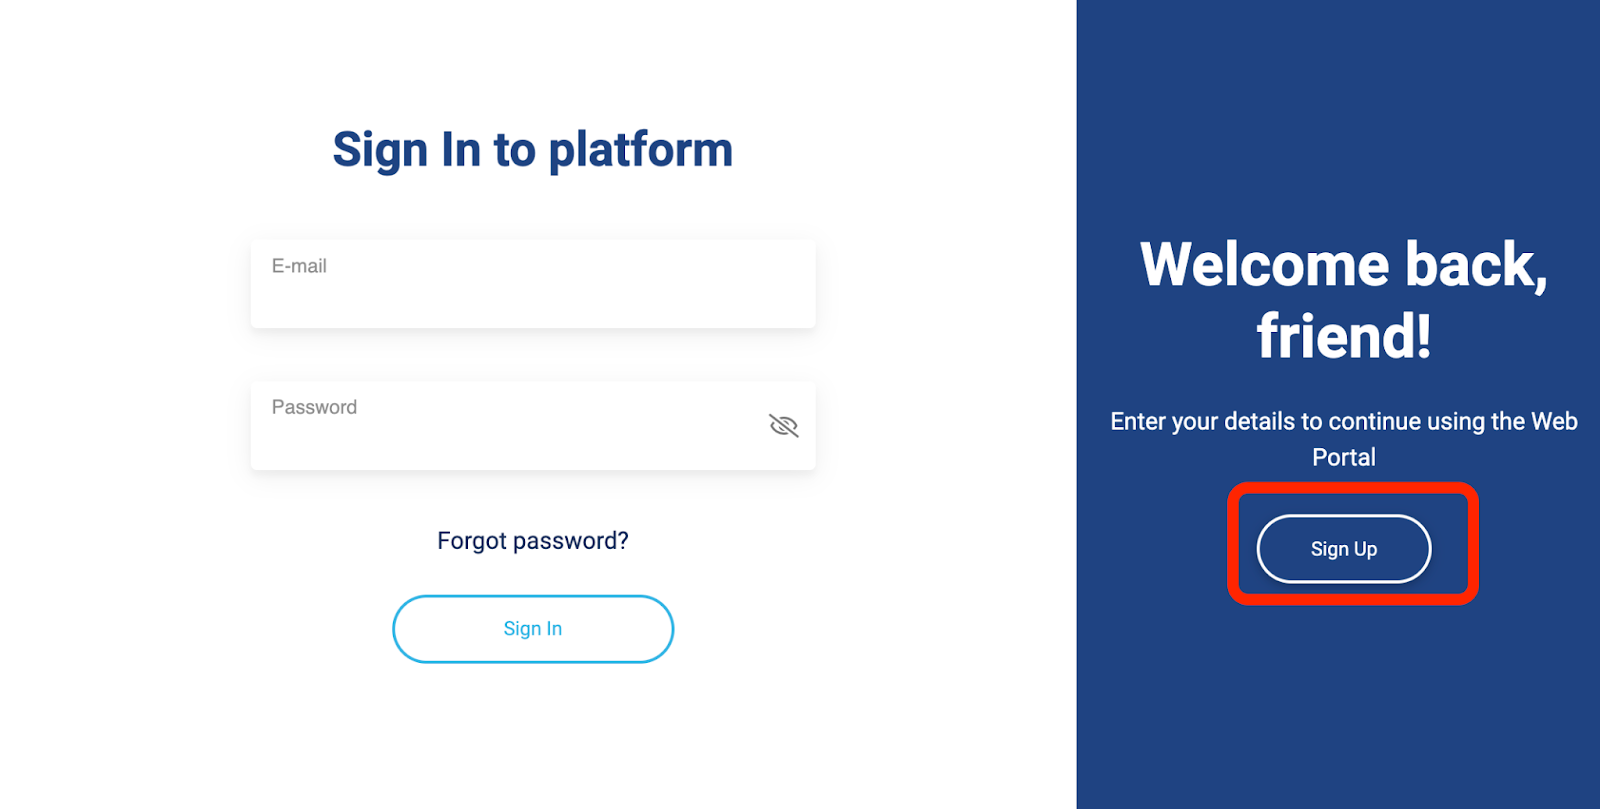Click the word 'friend!' in the blue panel

pos(1344,336)
